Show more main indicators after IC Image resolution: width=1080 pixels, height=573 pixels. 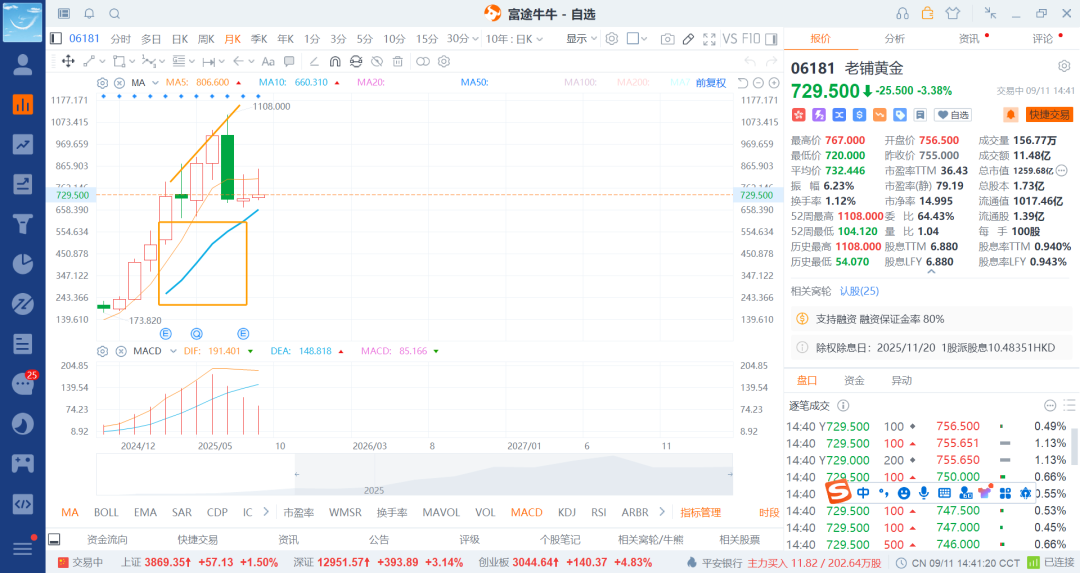266,512
